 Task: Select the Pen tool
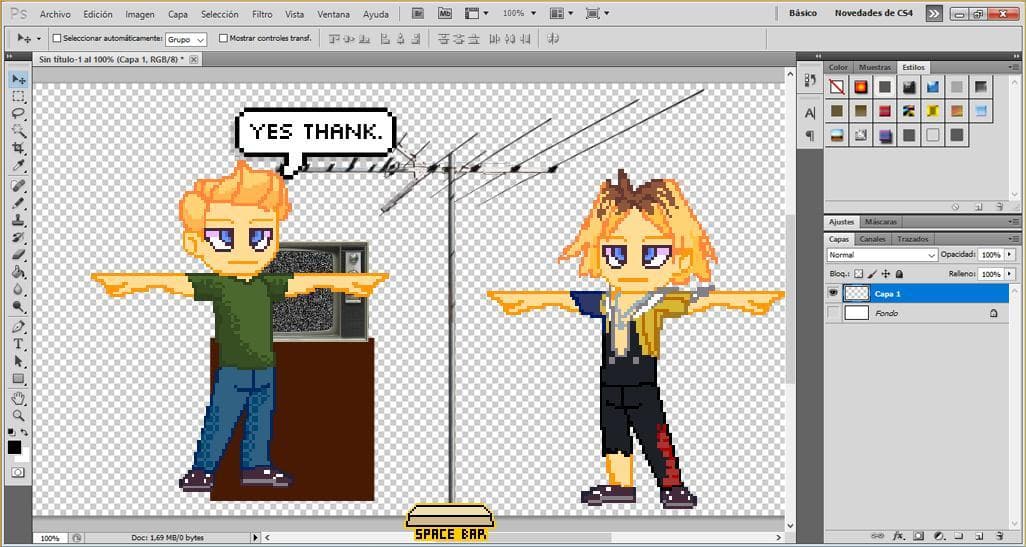(18, 326)
